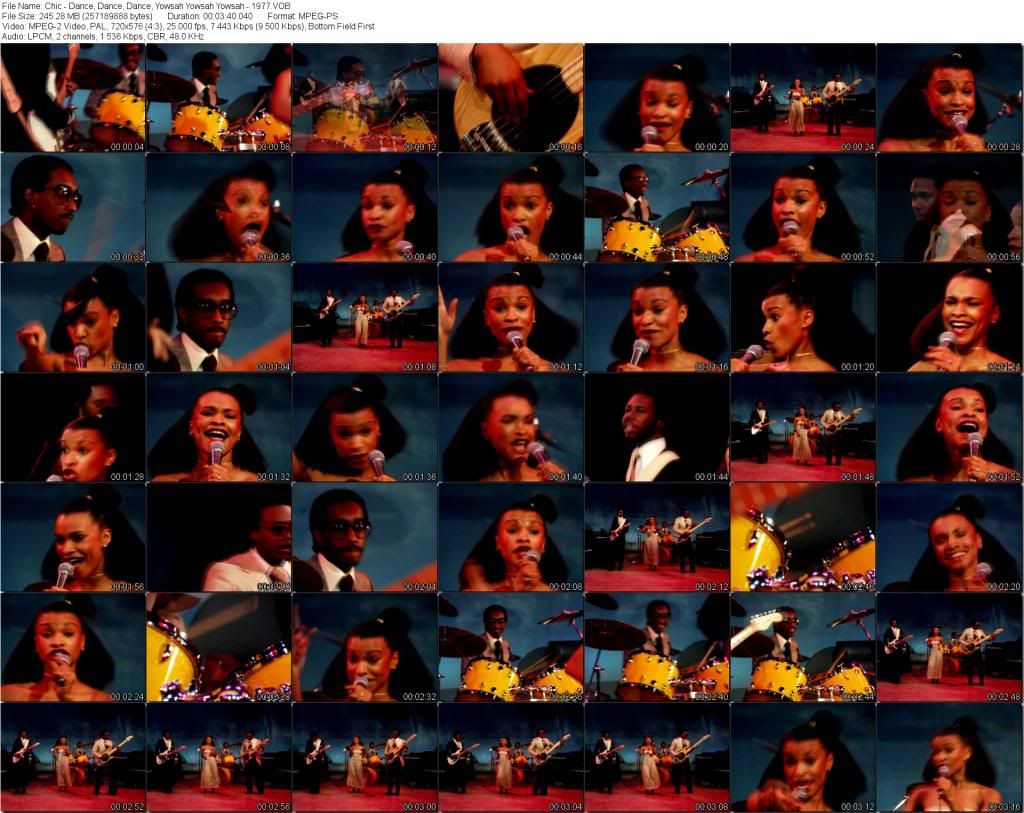Click the thumbnail timestamped 00:01:12

[x=511, y=318]
